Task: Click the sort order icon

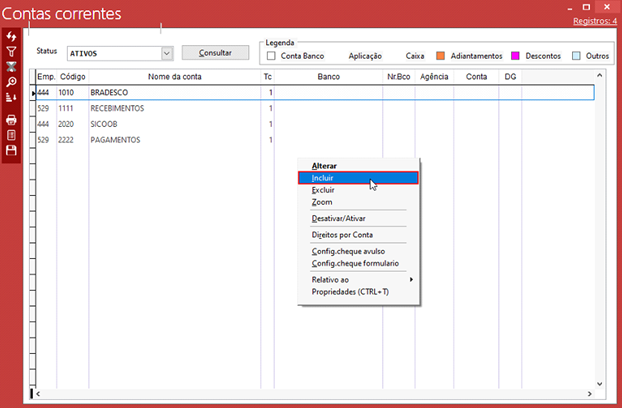Action: [11, 97]
